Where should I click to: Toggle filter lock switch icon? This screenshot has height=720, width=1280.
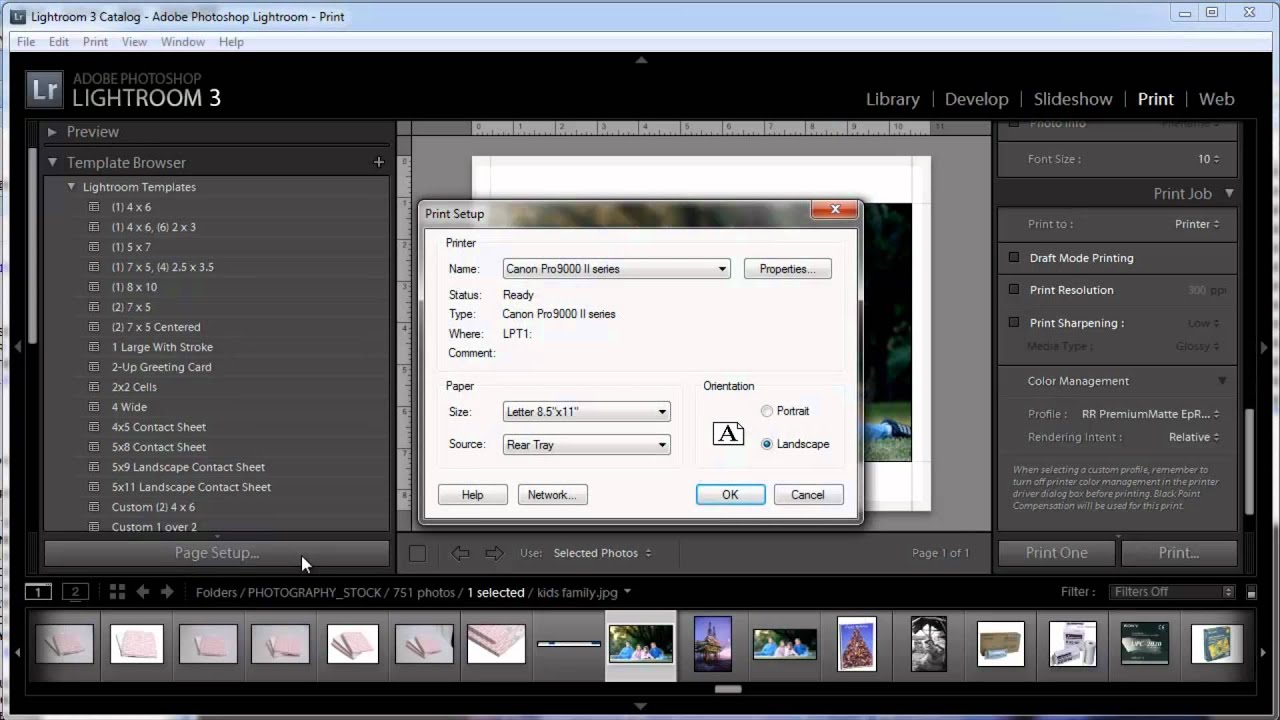tap(1251, 592)
